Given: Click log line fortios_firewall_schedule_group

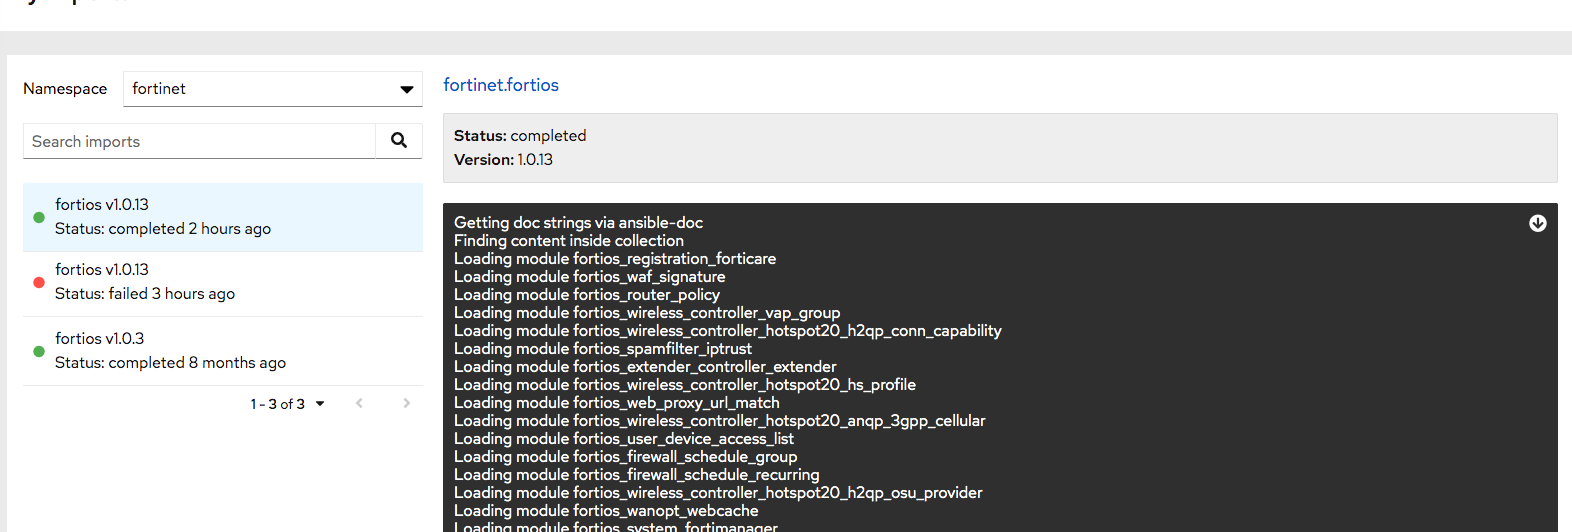Looking at the screenshot, I should tap(626, 457).
